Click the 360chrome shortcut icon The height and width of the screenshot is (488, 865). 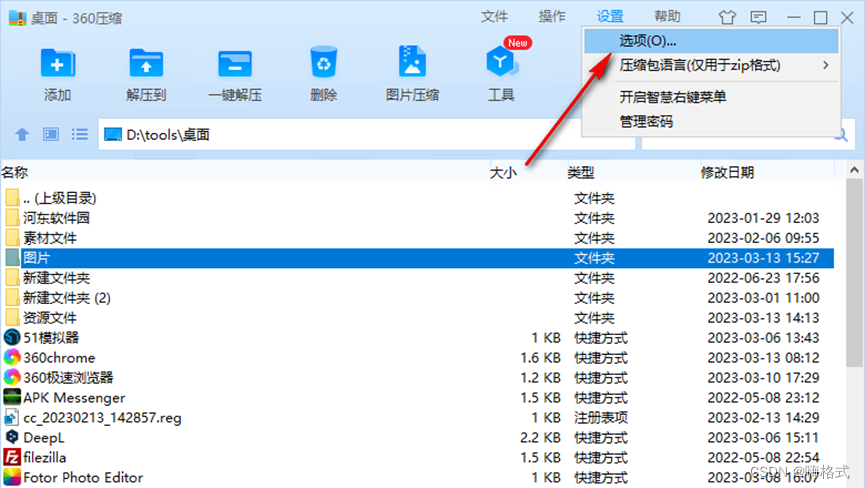tap(12, 357)
